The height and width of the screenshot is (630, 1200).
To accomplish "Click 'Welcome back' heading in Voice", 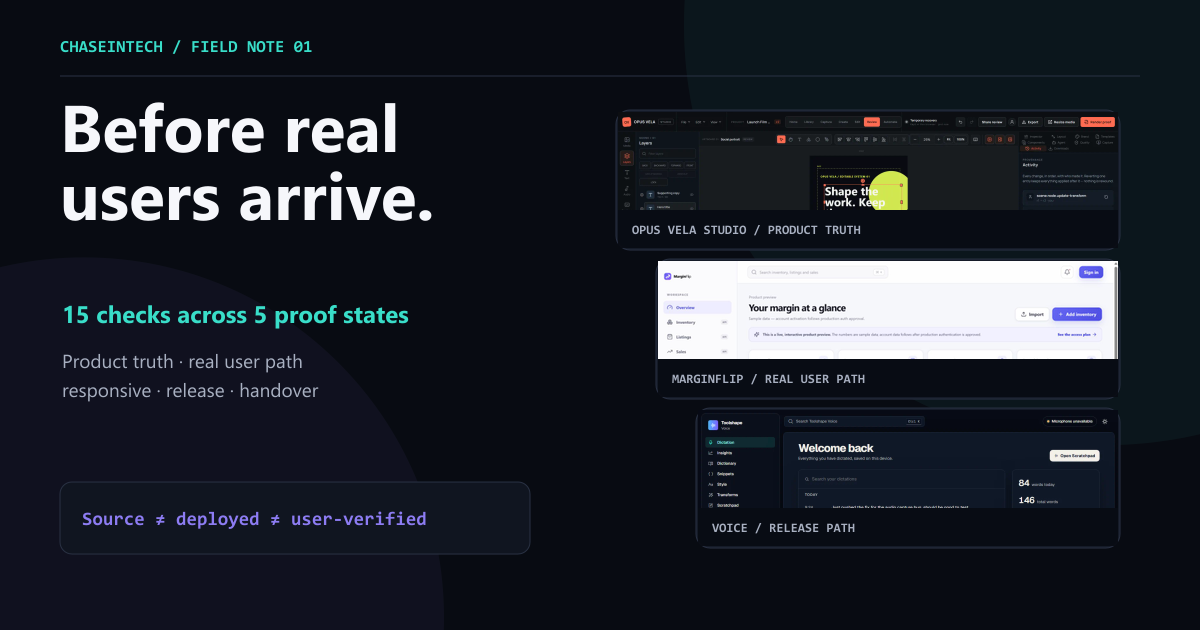I will click(836, 448).
